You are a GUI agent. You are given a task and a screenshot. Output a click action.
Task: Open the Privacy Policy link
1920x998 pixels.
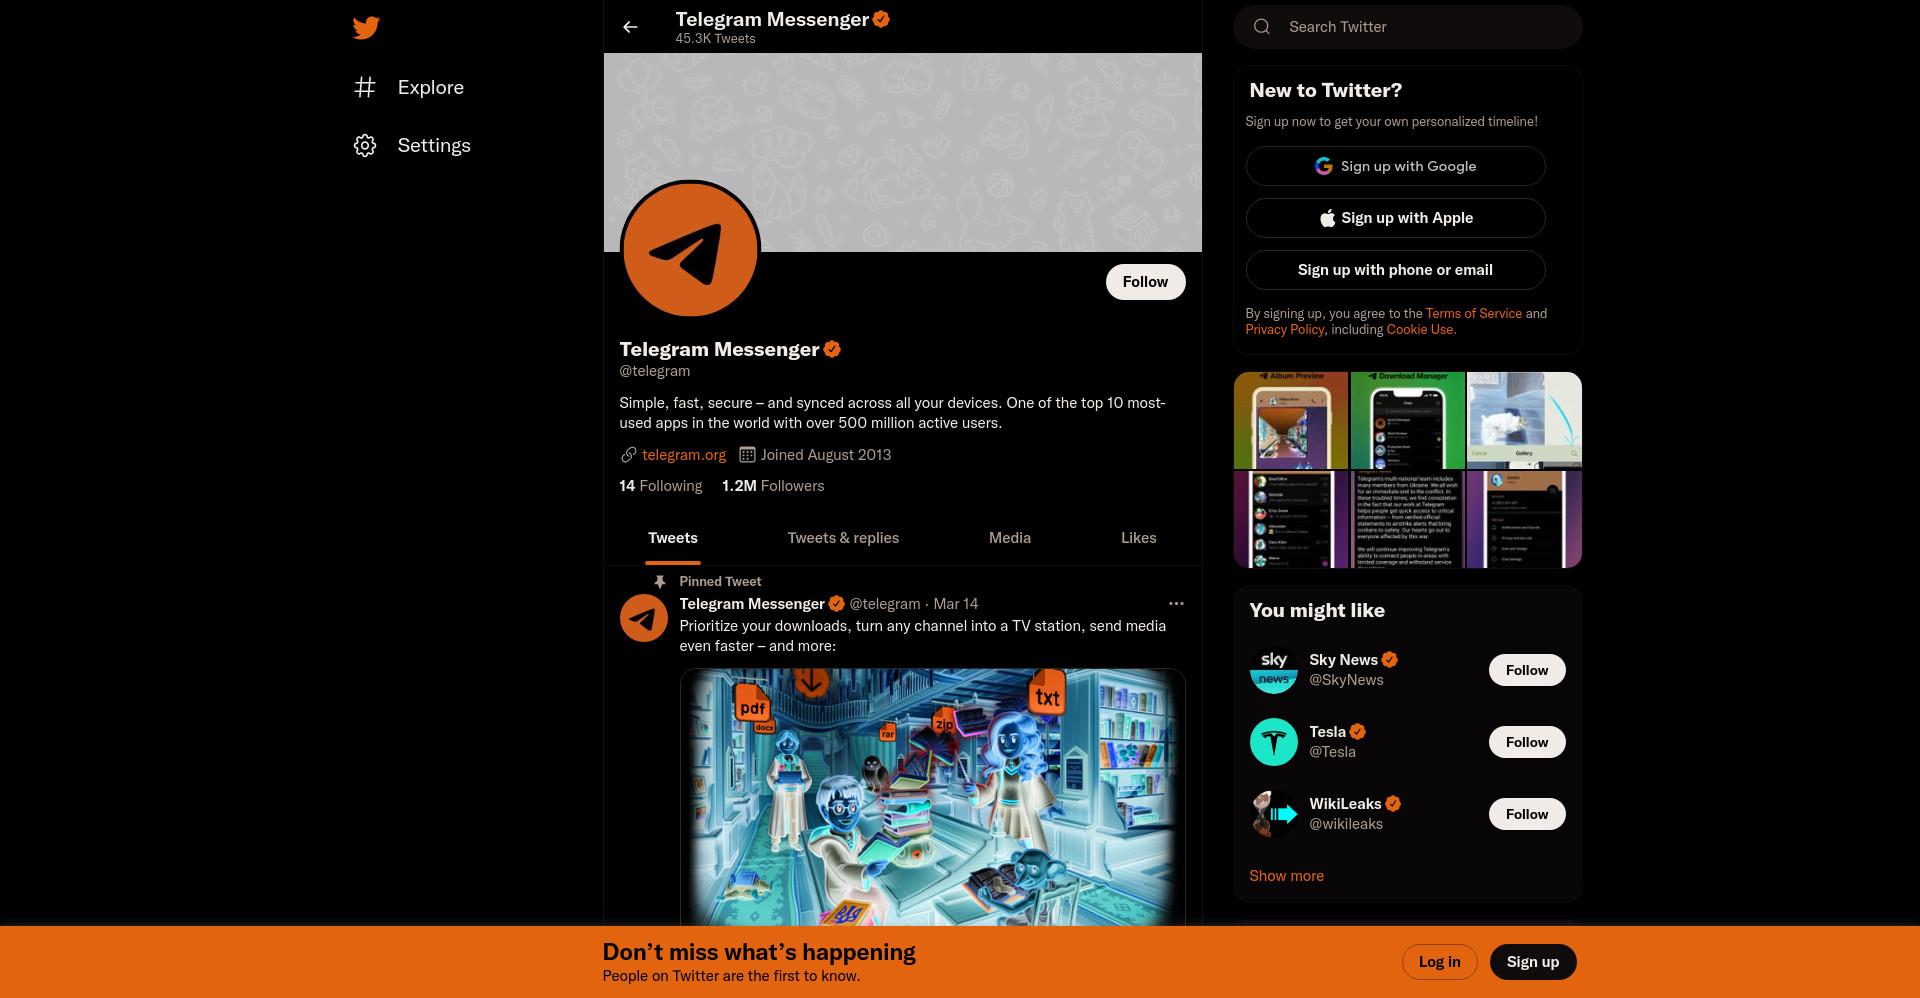pyautogui.click(x=1284, y=330)
